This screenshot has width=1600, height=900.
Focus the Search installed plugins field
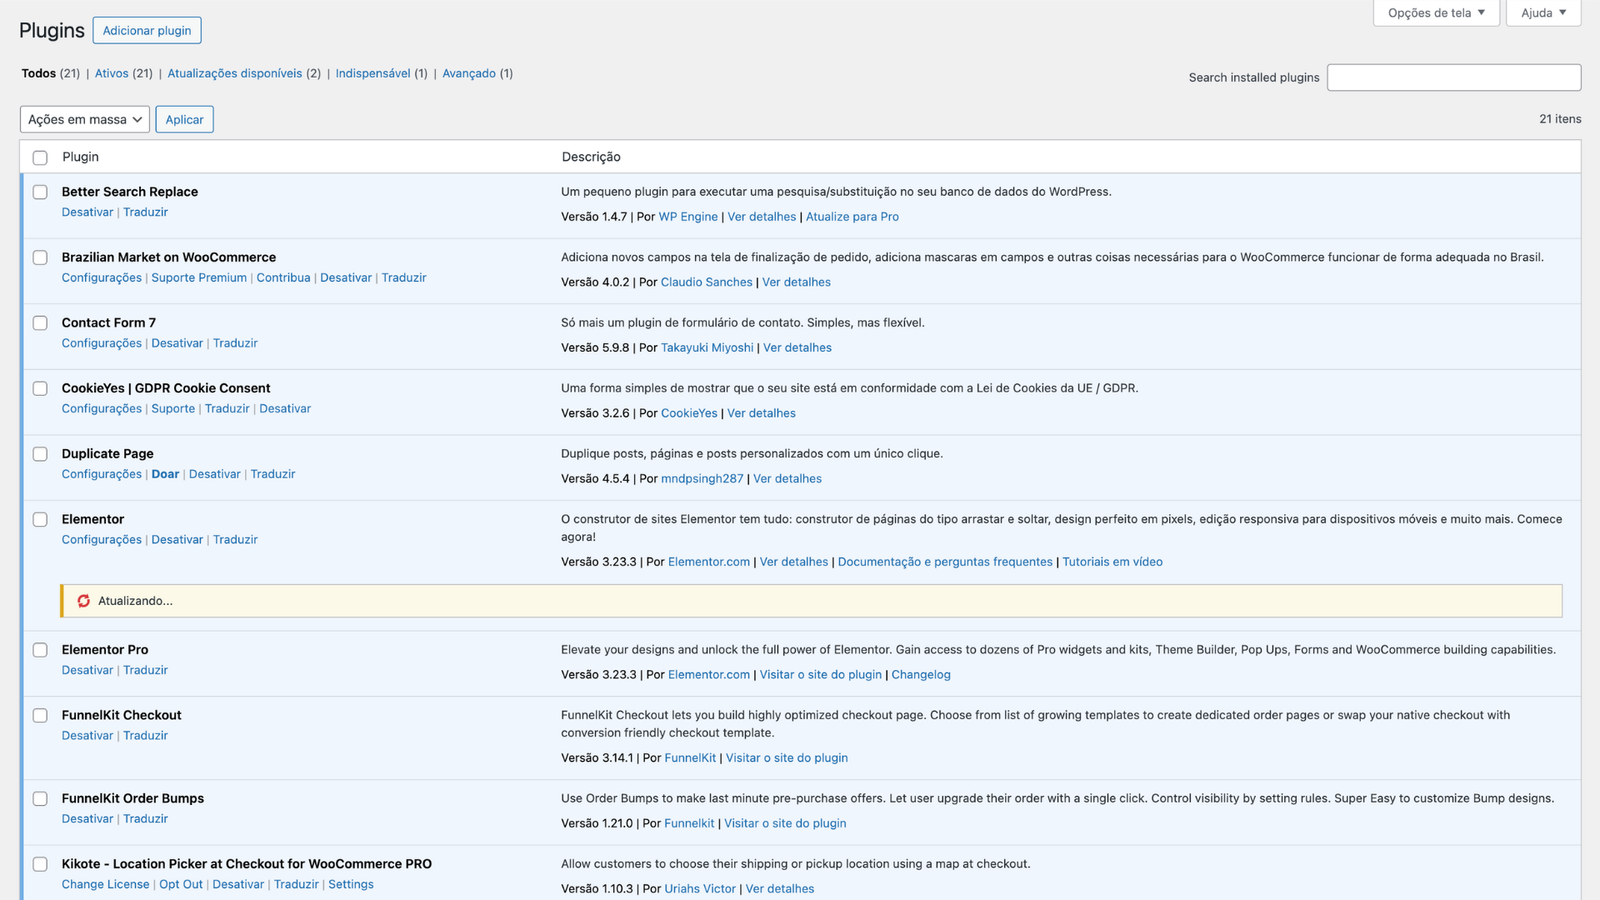click(x=1453, y=77)
